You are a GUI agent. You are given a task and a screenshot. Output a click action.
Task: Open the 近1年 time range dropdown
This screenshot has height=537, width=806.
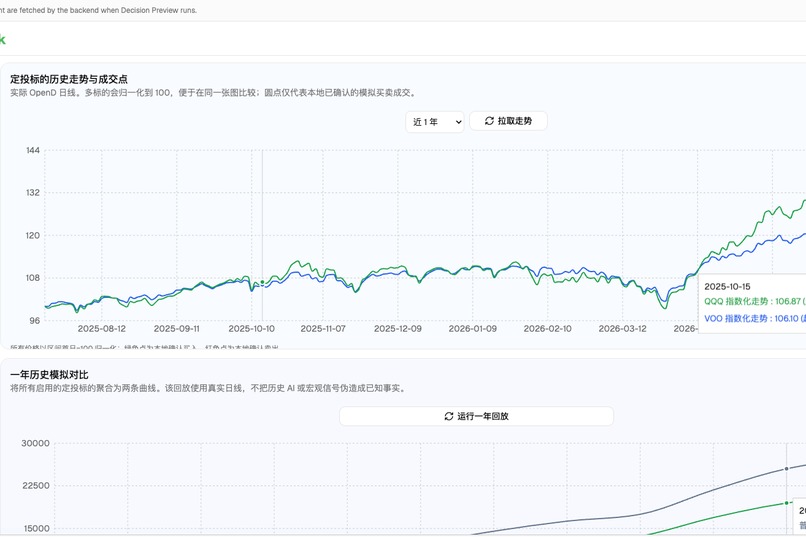click(x=435, y=122)
